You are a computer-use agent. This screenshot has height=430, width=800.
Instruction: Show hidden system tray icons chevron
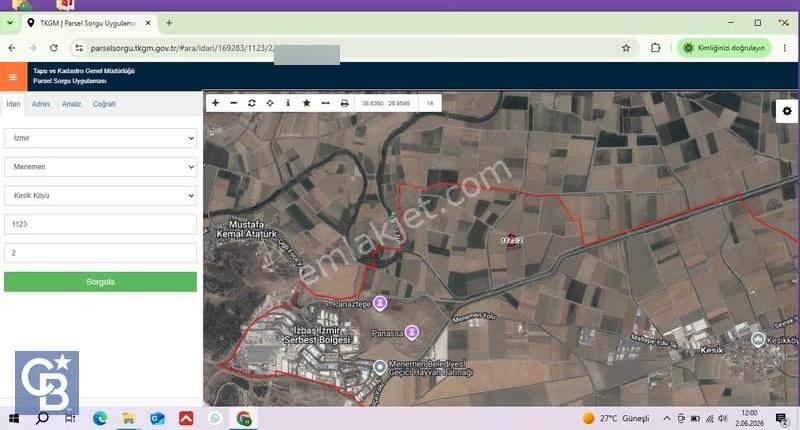(667, 418)
